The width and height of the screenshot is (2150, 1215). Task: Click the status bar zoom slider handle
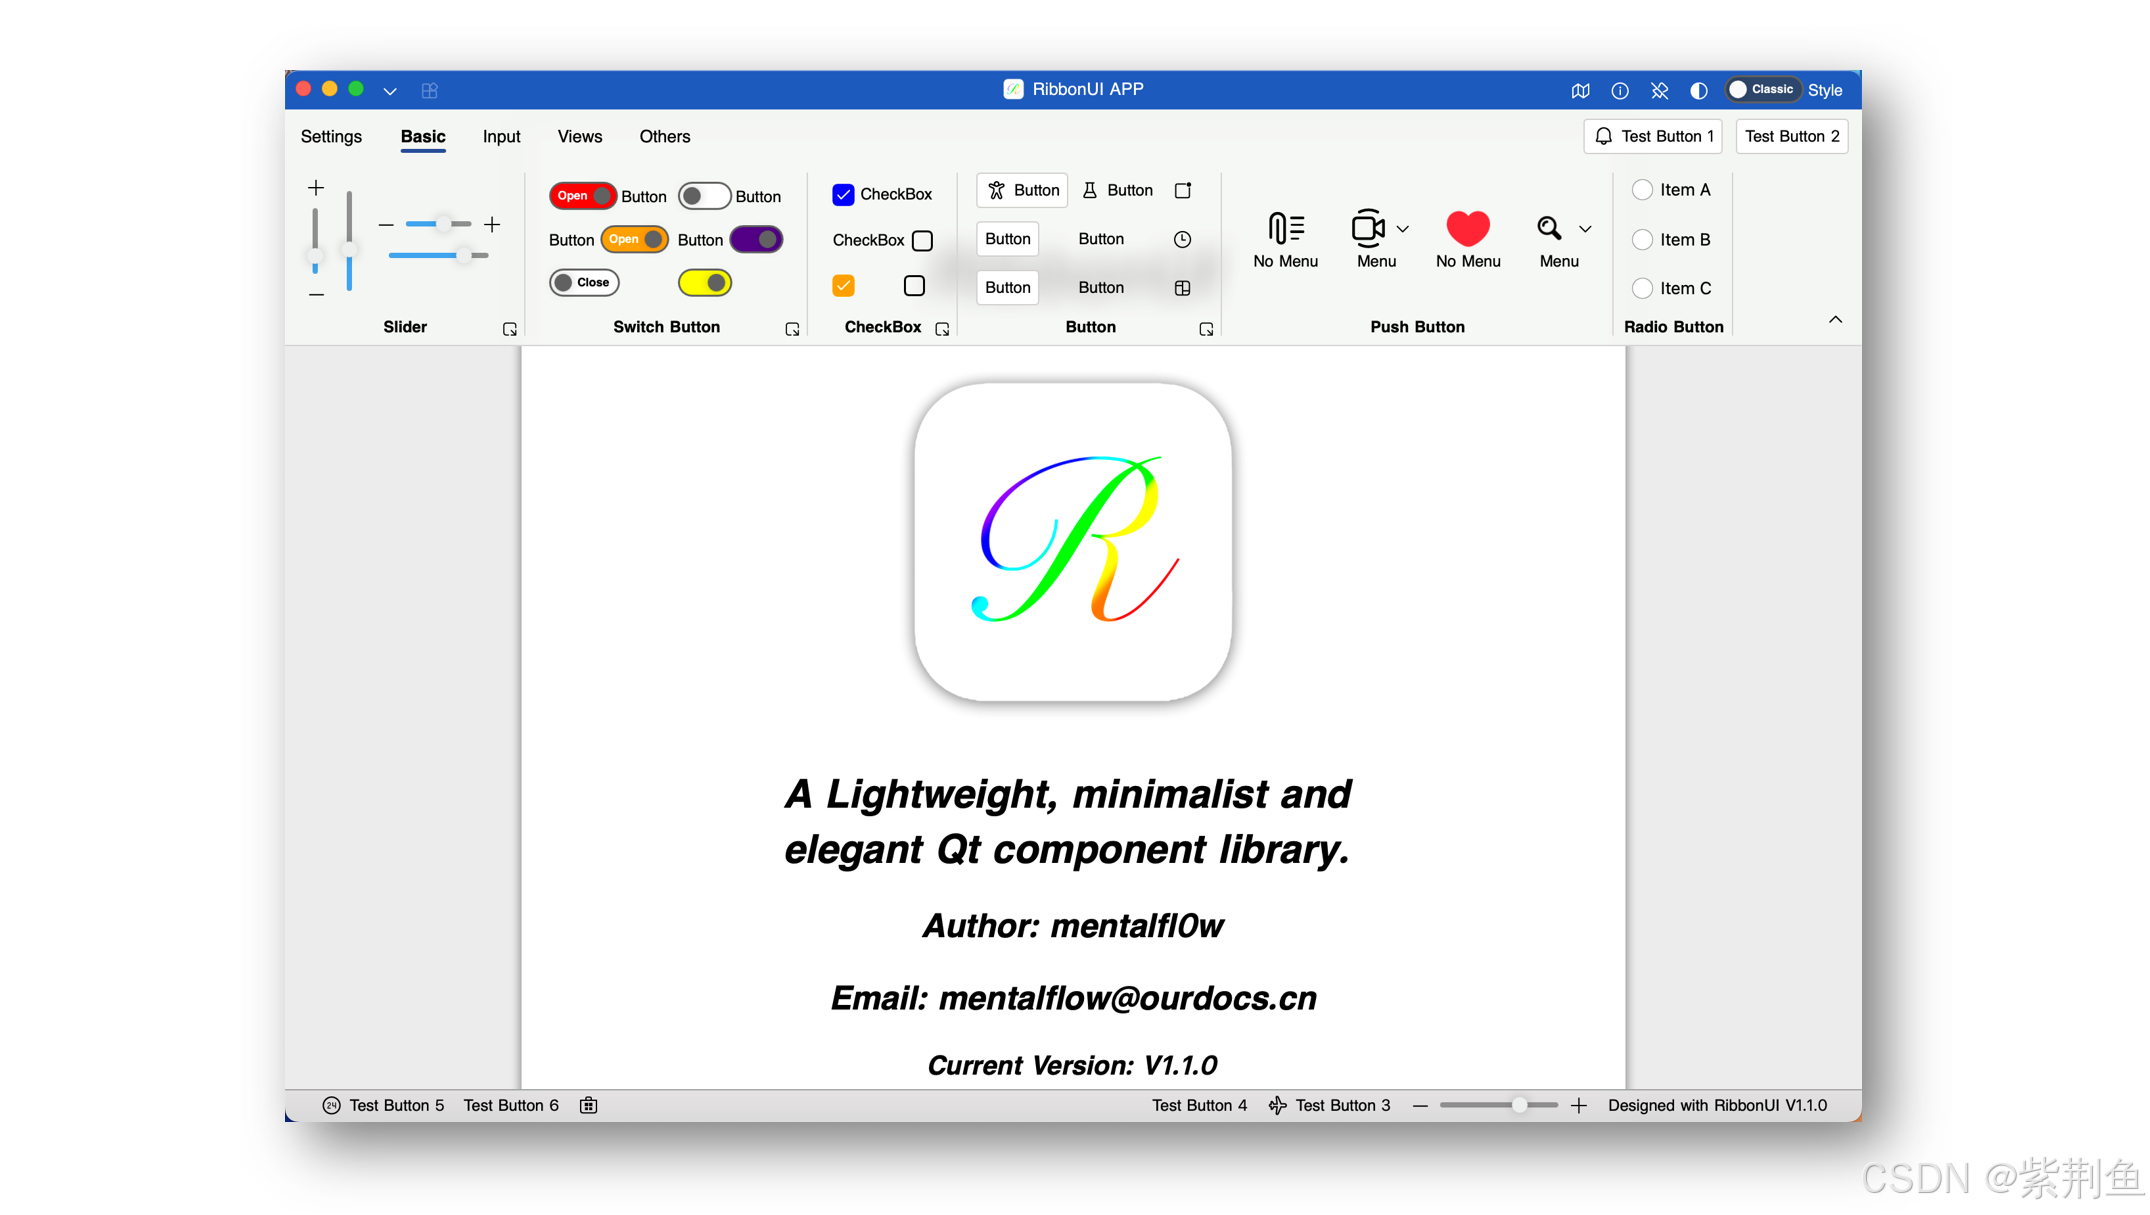[1519, 1105]
